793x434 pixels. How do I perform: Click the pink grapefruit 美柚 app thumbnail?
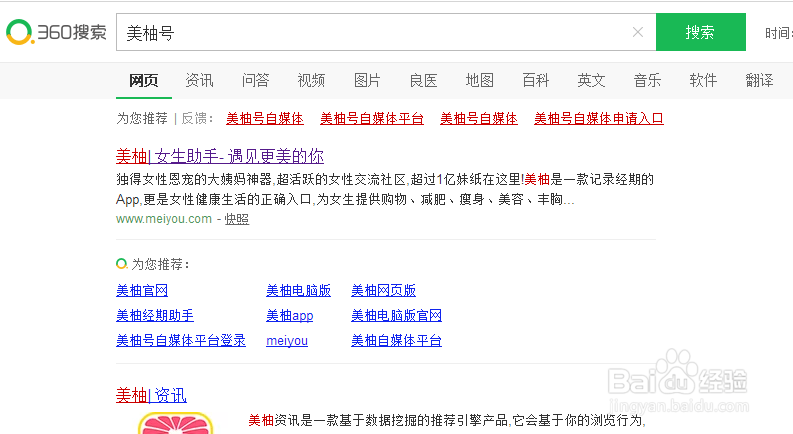[x=175, y=423]
